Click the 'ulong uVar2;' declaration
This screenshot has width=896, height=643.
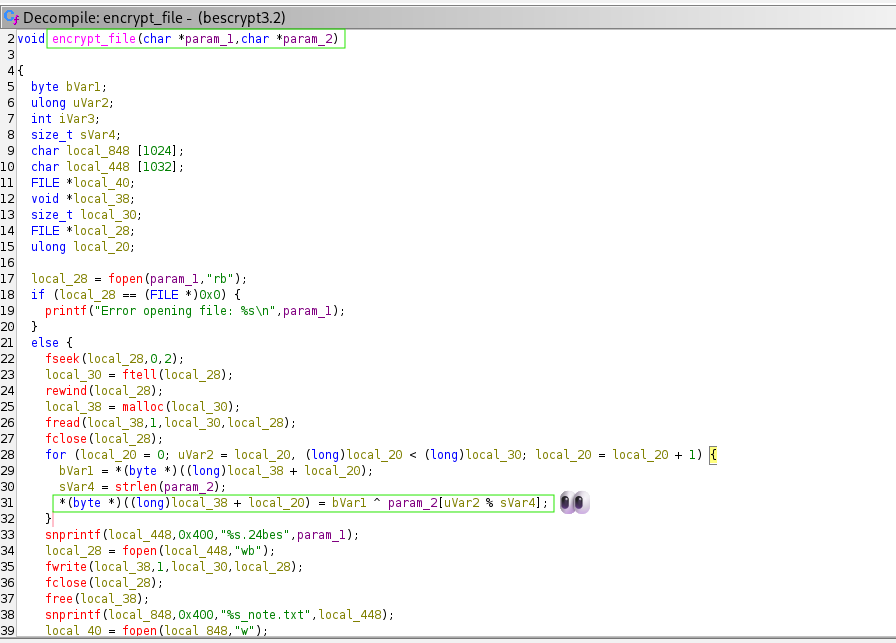(x=72, y=102)
